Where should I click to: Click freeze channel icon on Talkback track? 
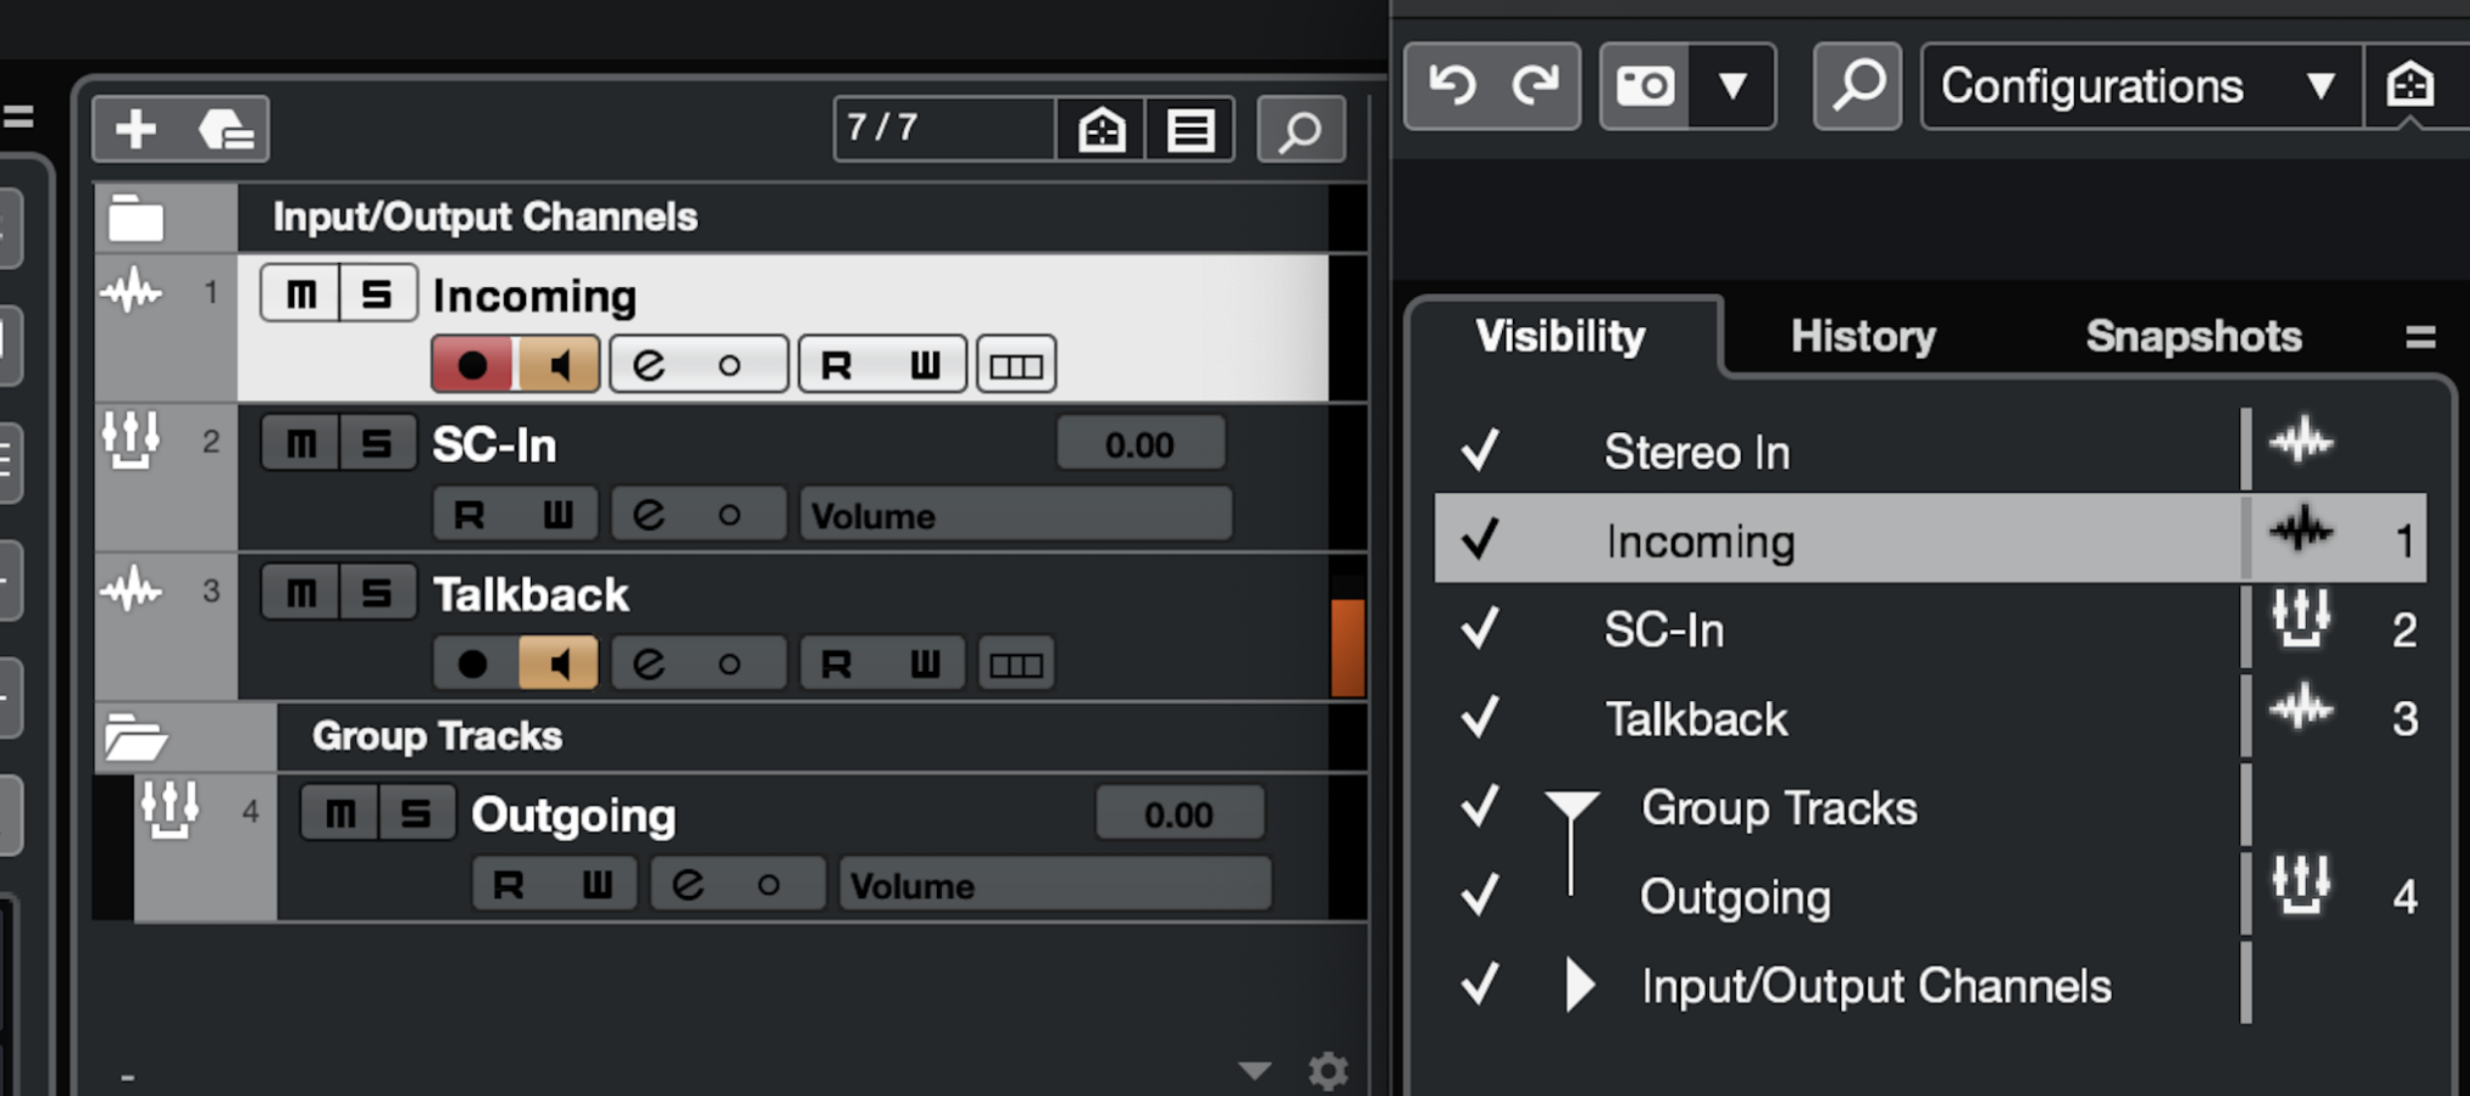pyautogui.click(x=1016, y=664)
